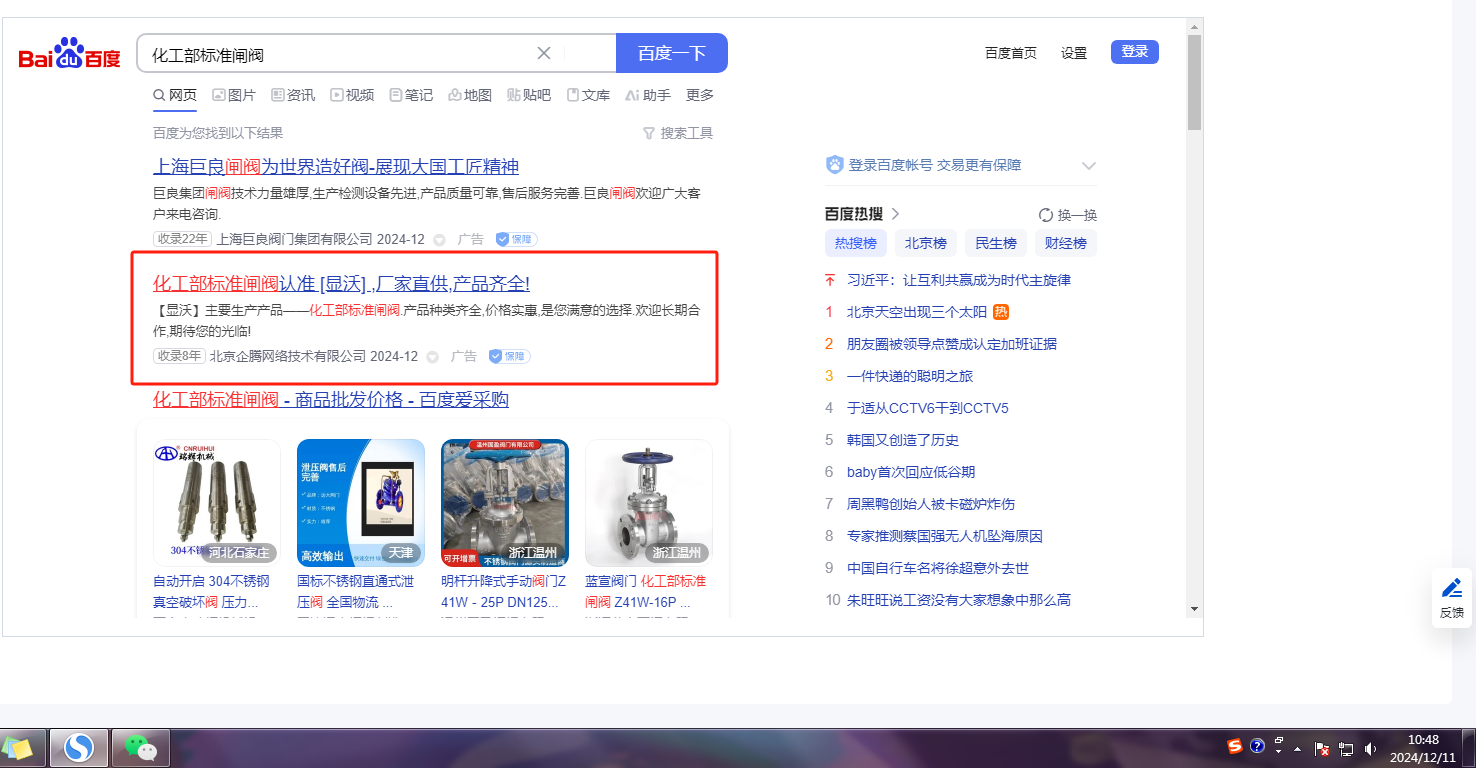Screen dimensions: 1476x768
Task: Open the dropdown arrow beside 北京企腾网络技术有限公司 2024-12
Action: coord(432,357)
